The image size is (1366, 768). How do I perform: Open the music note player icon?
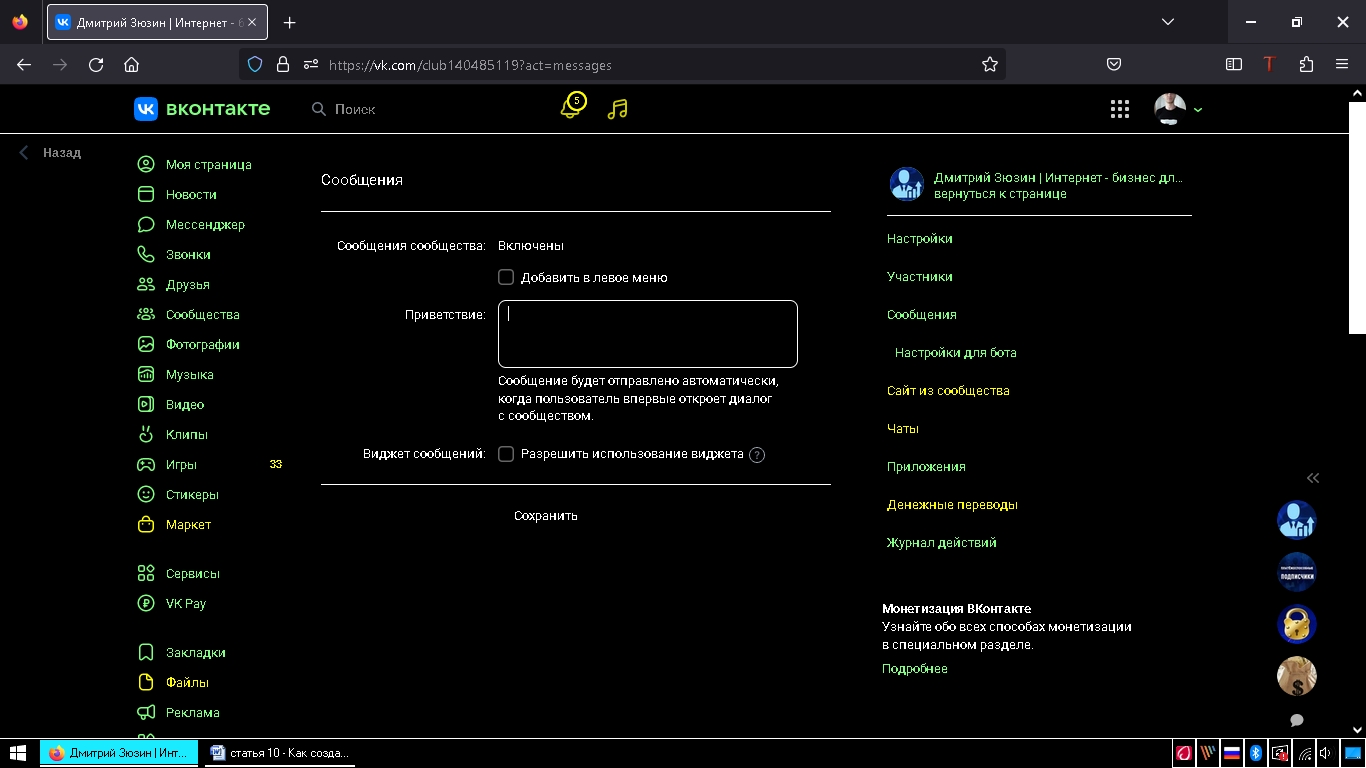[618, 109]
